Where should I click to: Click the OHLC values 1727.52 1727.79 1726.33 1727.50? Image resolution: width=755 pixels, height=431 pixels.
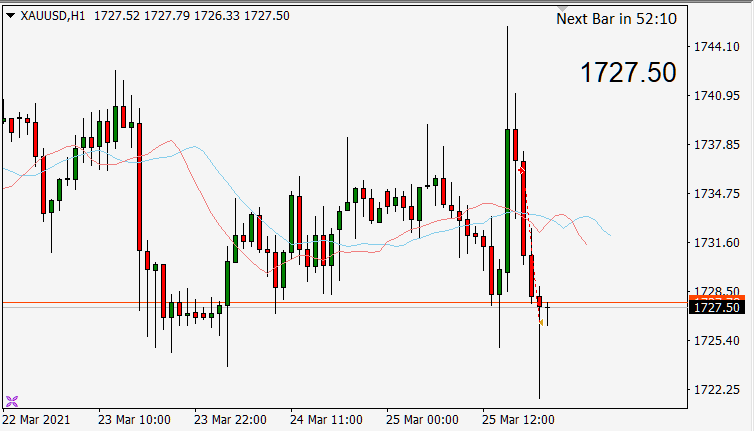[192, 16]
